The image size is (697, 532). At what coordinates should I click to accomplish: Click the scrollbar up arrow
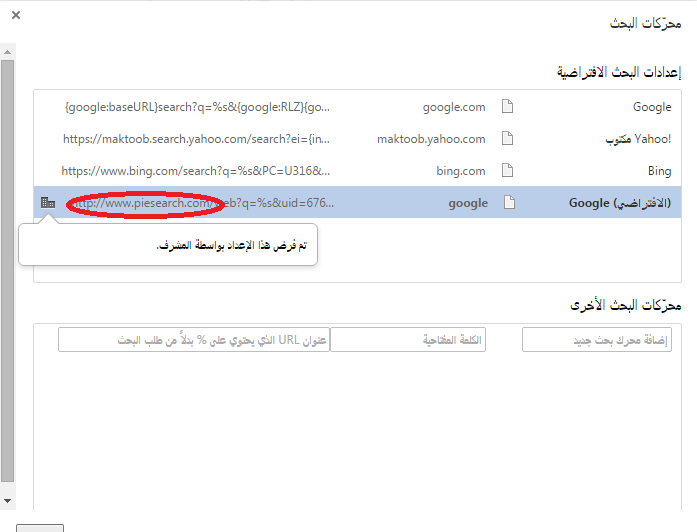click(x=8, y=52)
